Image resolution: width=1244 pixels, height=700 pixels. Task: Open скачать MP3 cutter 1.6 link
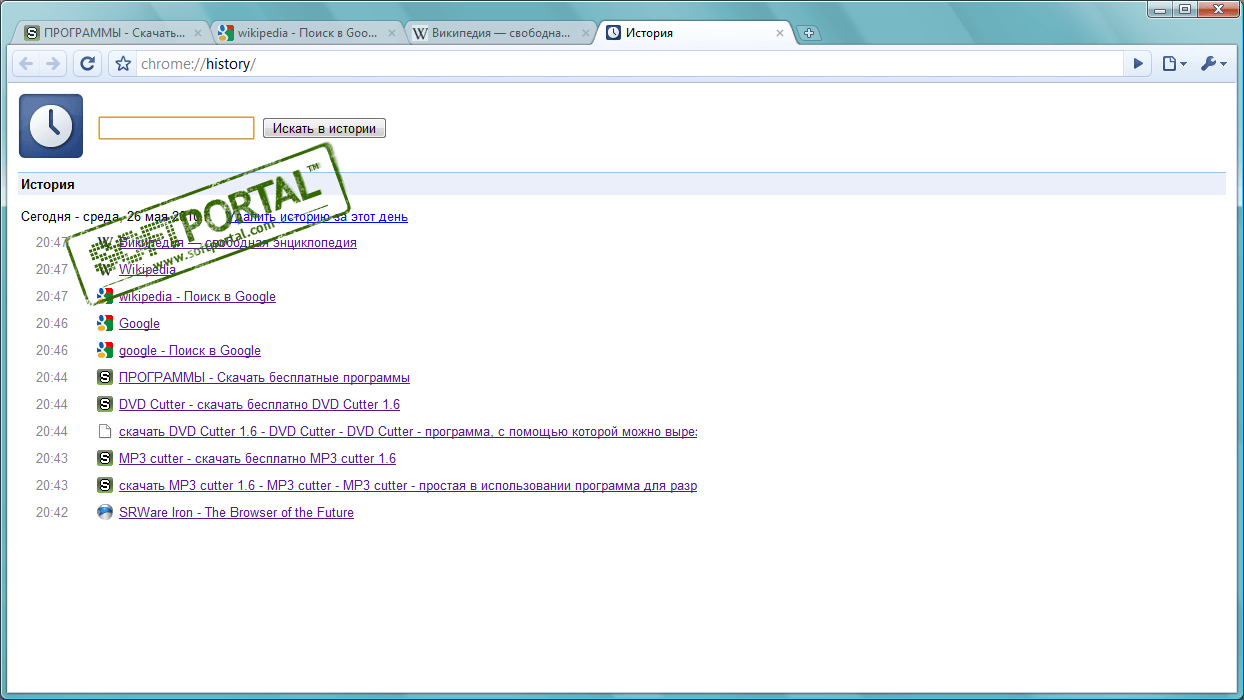coord(408,485)
